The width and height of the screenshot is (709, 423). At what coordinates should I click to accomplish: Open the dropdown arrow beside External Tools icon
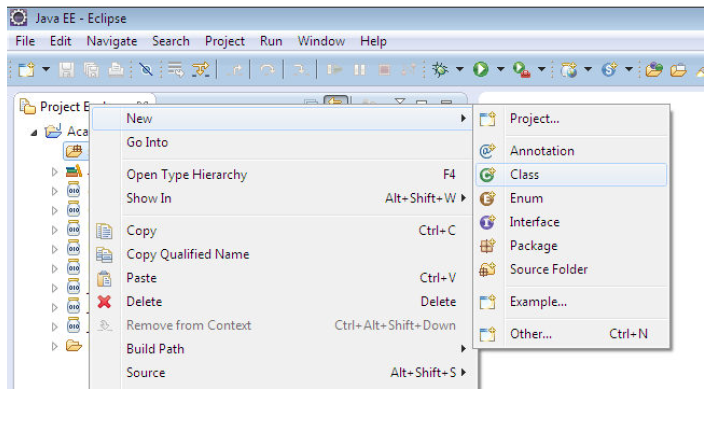(x=542, y=70)
